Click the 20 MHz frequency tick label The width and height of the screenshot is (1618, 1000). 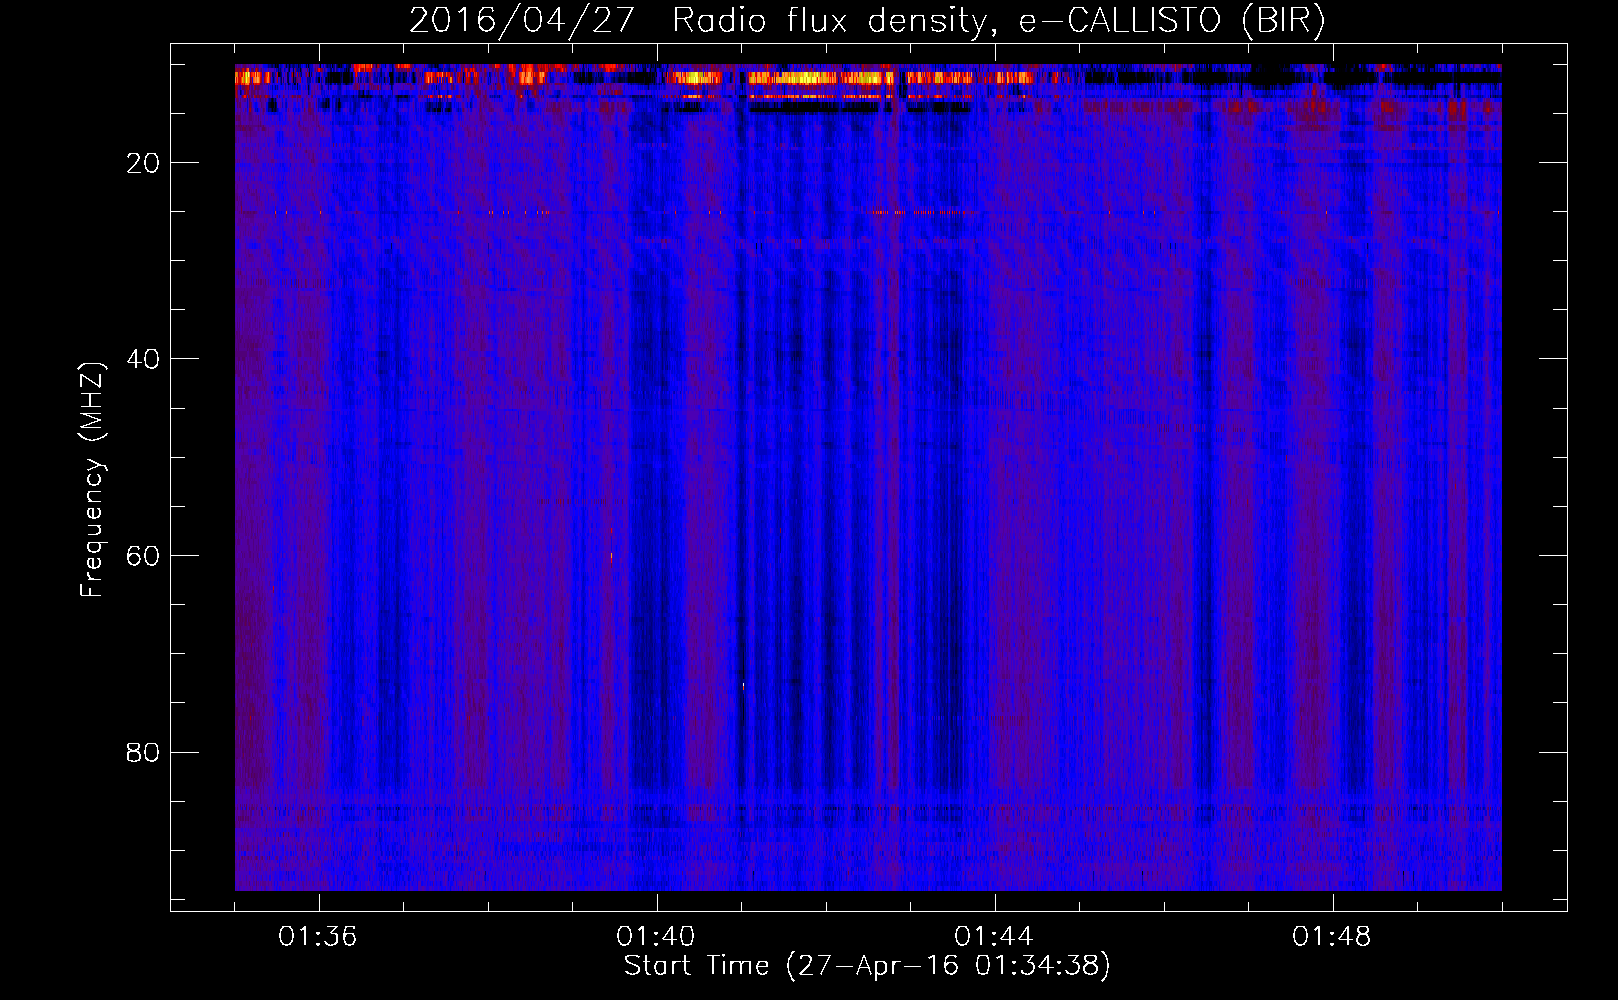pos(143,163)
